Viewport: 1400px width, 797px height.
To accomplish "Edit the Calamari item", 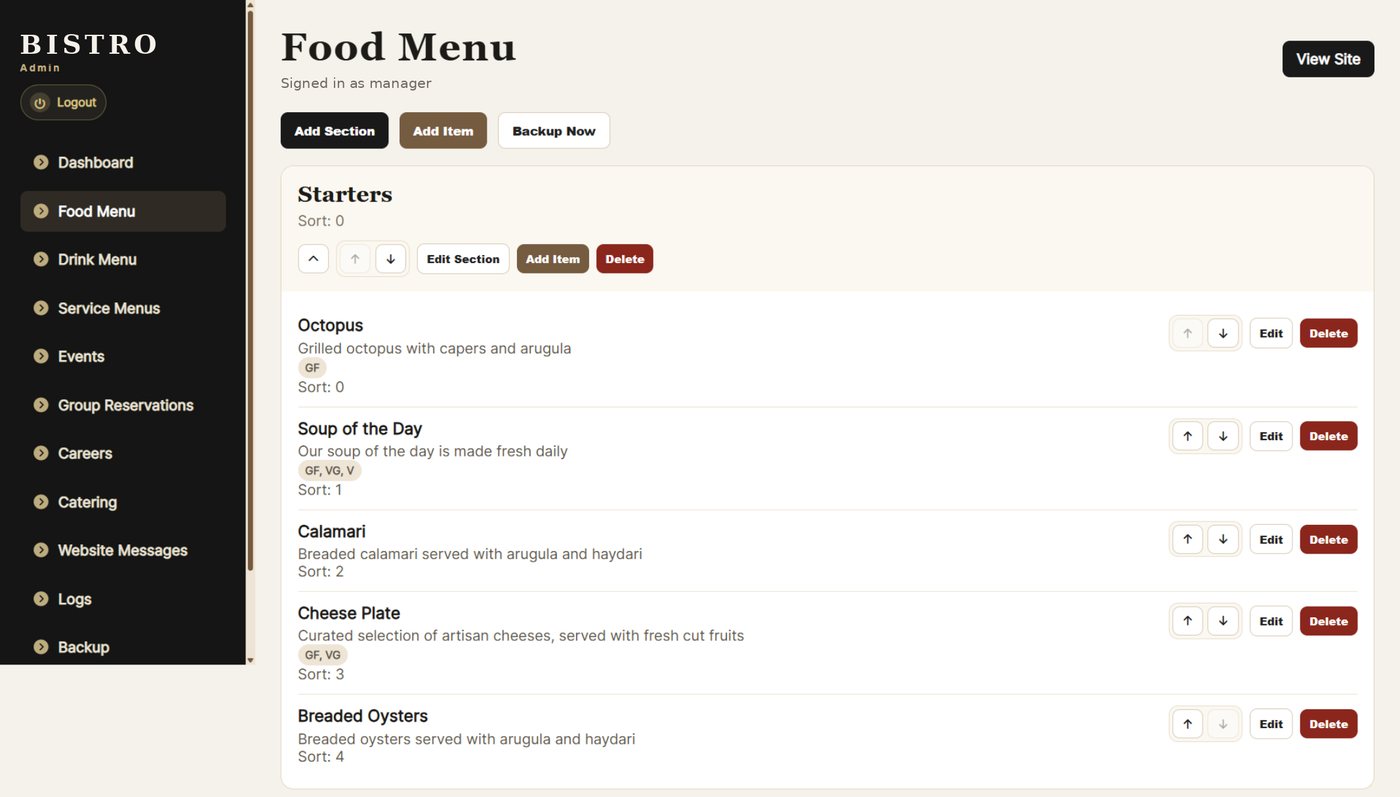I will [x=1271, y=539].
